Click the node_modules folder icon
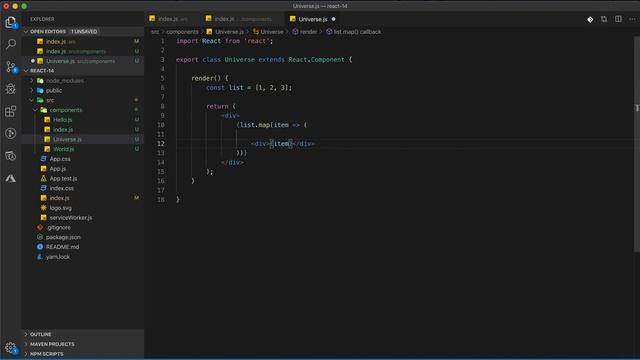The width and height of the screenshot is (640, 360). pyautogui.click(x=40, y=80)
